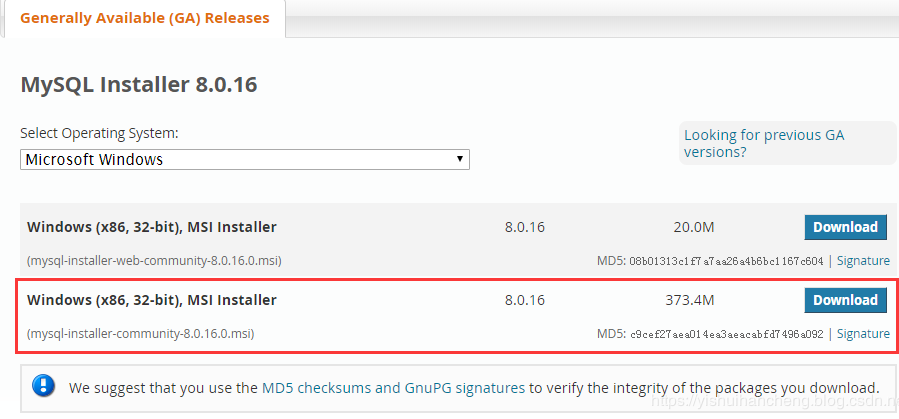Click the 'Select Operating System:' label
Image resolution: width=899 pixels, height=419 pixels.
(99, 134)
